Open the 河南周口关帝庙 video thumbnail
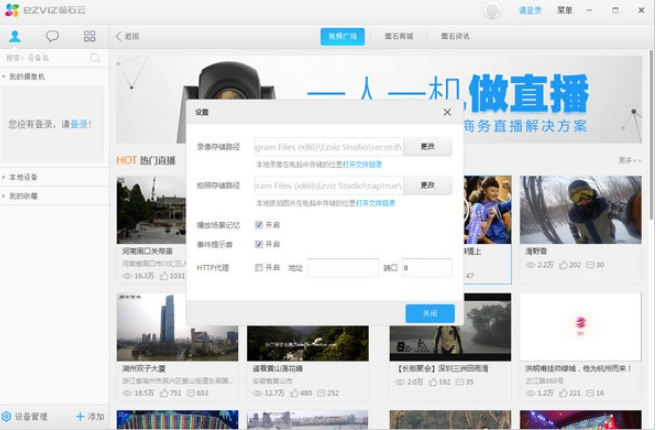 (151, 210)
